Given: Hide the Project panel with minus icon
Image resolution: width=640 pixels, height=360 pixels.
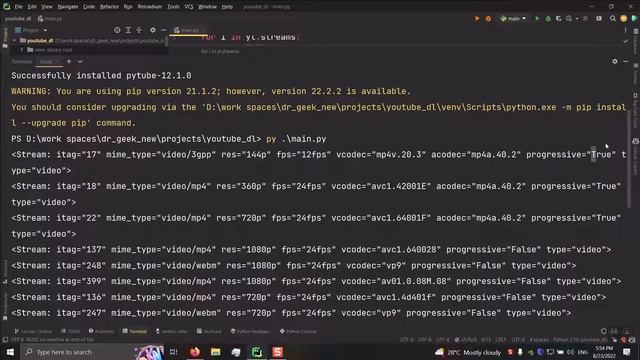Looking at the screenshot, I should (x=164, y=30).
